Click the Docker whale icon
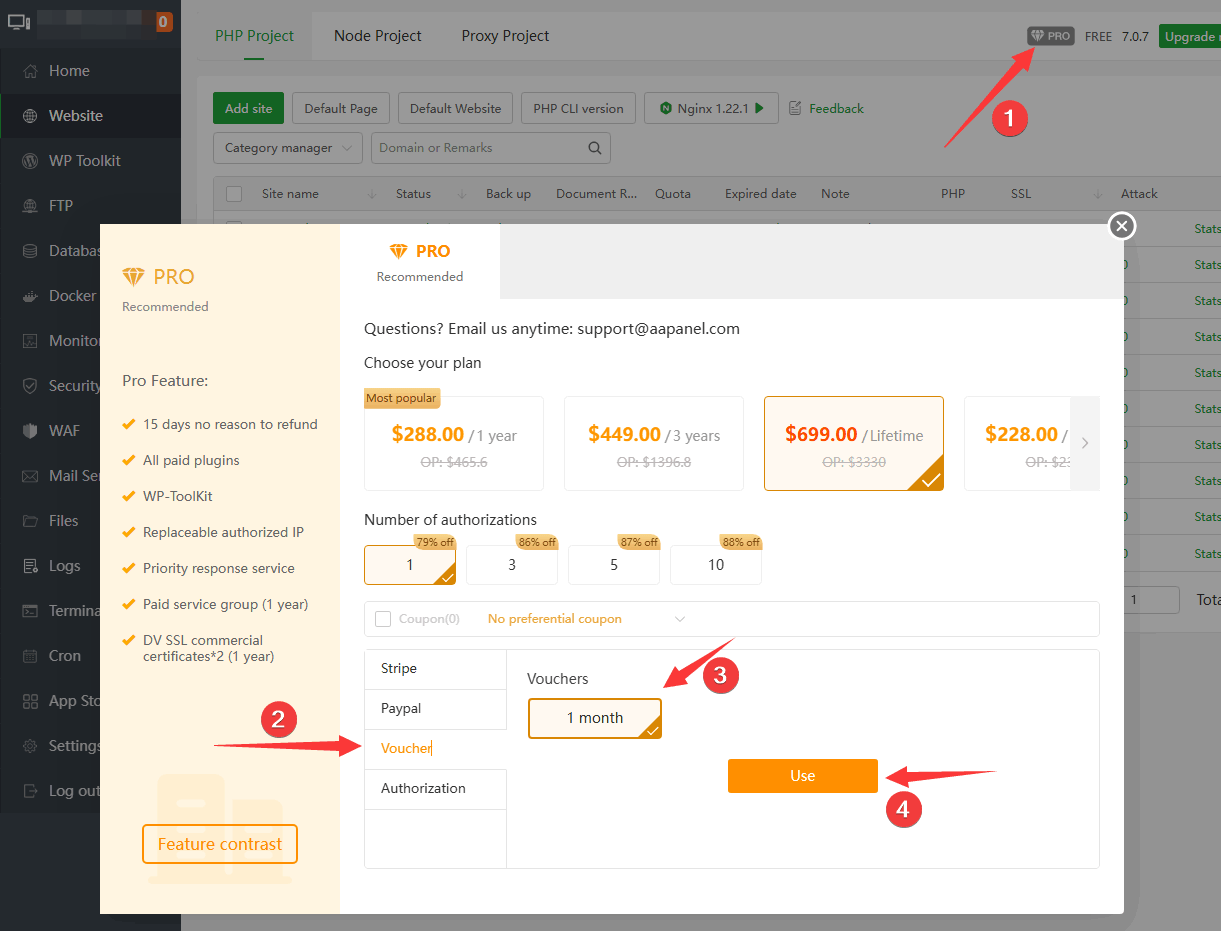The image size is (1221, 931). point(30,296)
